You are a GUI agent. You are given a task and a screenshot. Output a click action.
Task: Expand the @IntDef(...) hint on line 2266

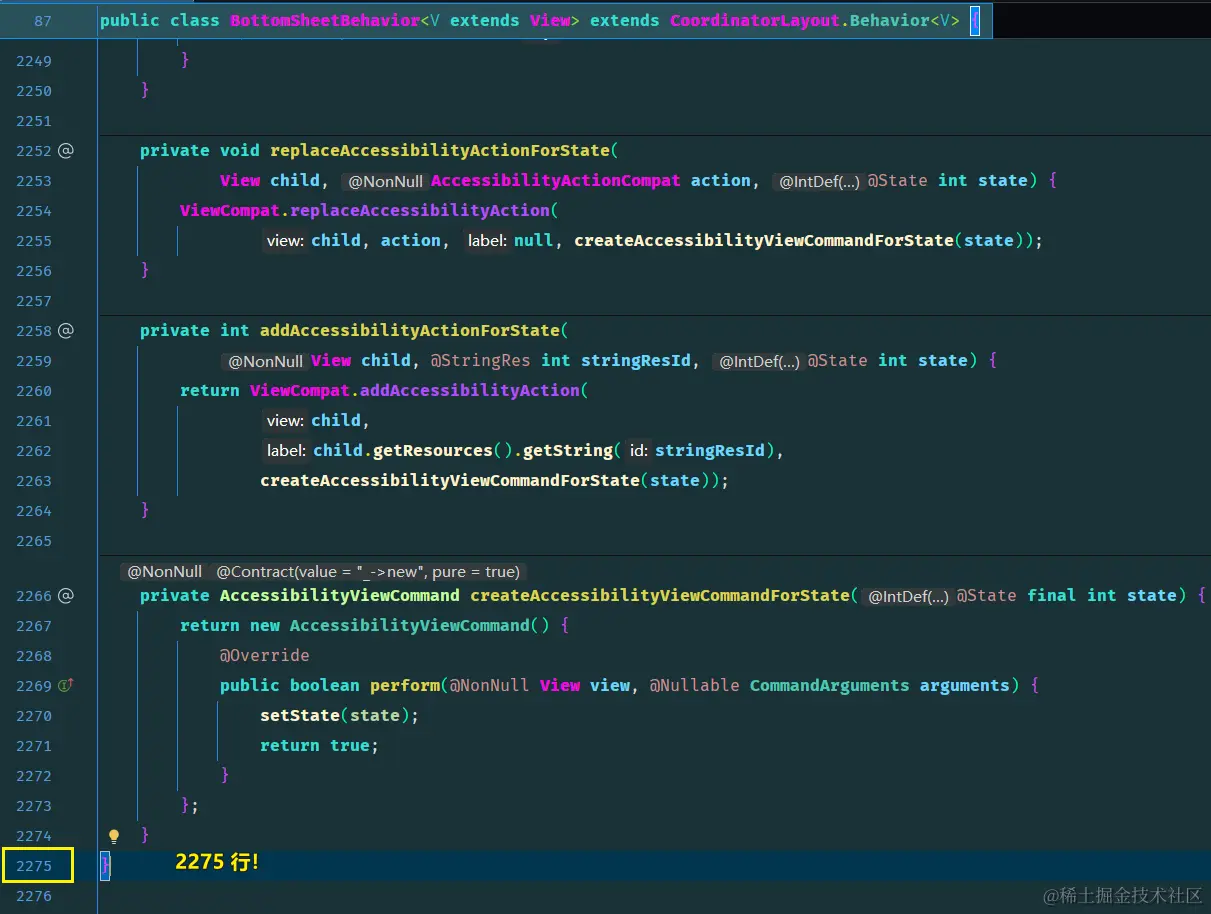pyautogui.click(x=907, y=597)
